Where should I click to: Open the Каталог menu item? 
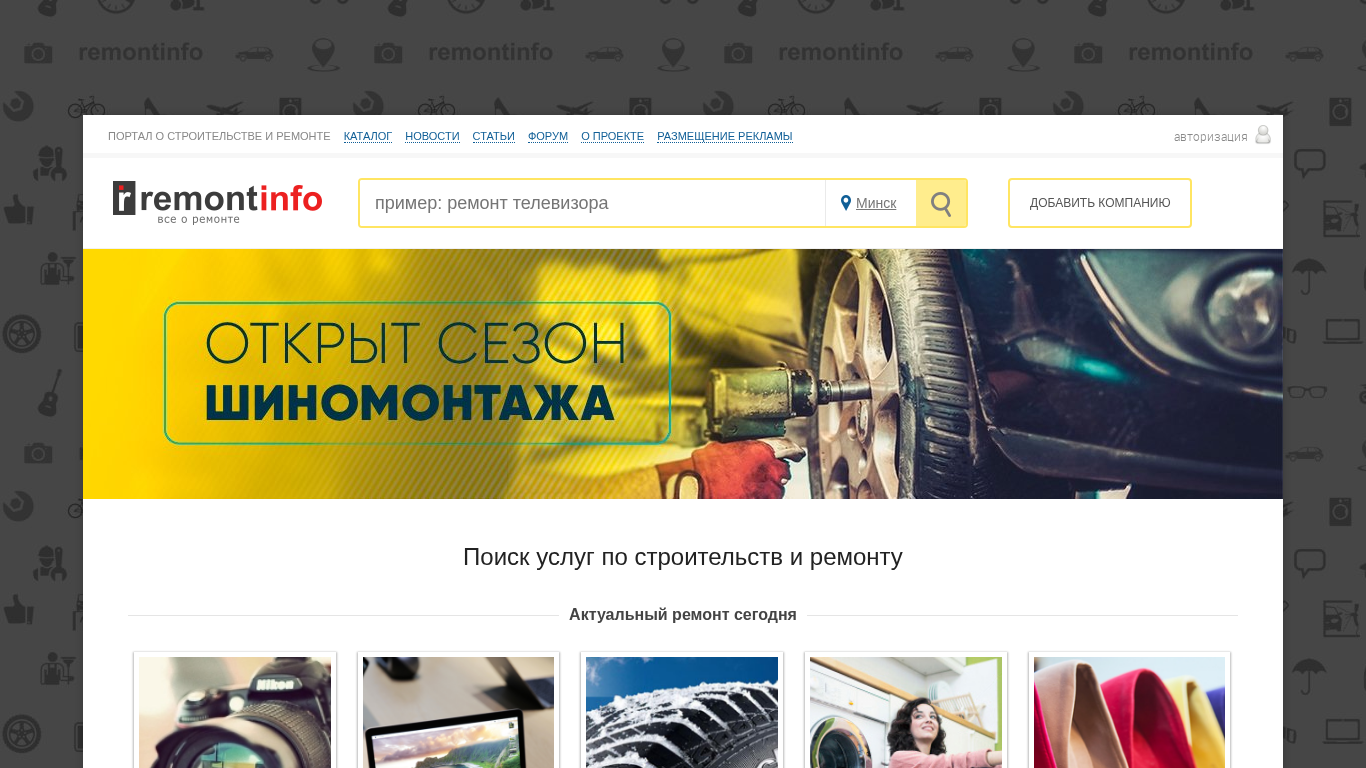tap(368, 136)
